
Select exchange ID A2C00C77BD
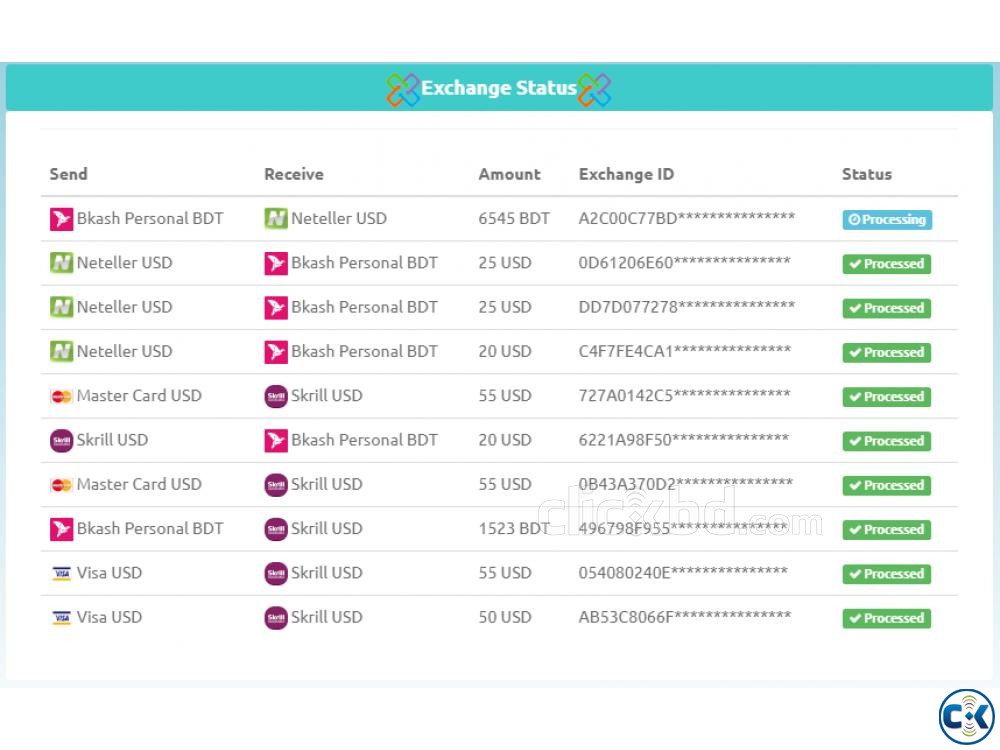coord(687,218)
